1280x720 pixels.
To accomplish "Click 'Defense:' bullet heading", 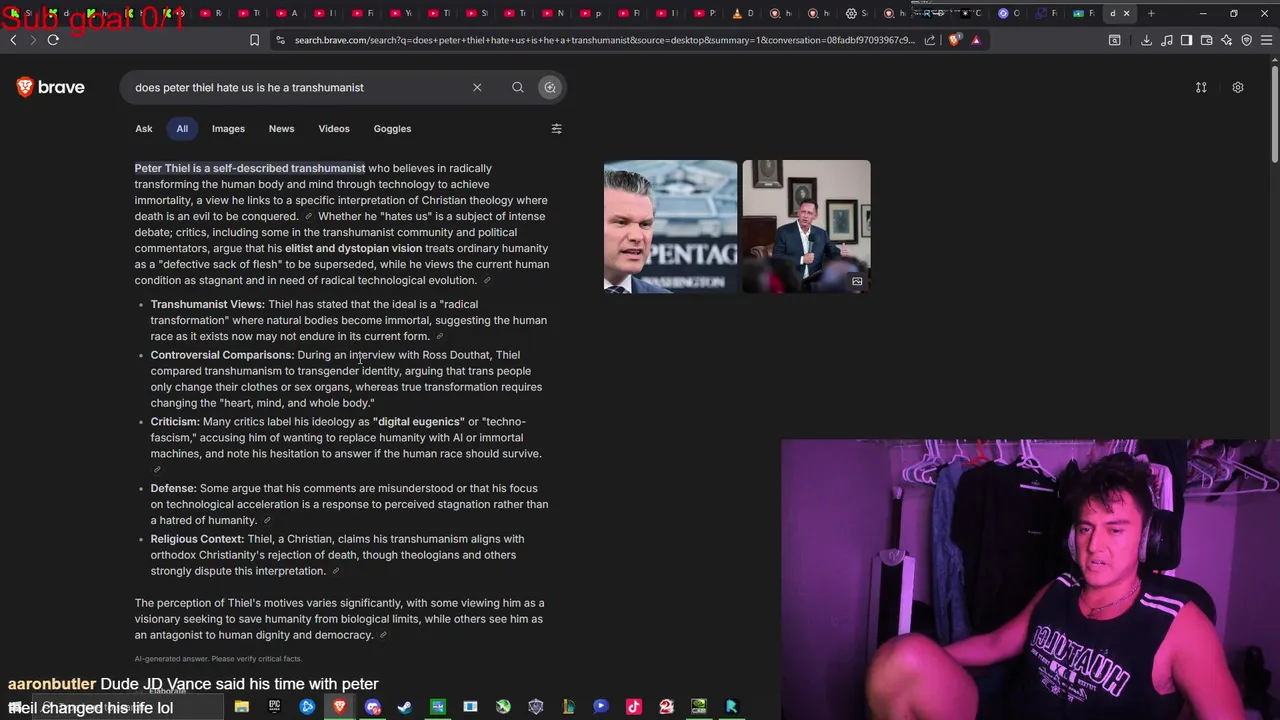I will click(173, 489).
